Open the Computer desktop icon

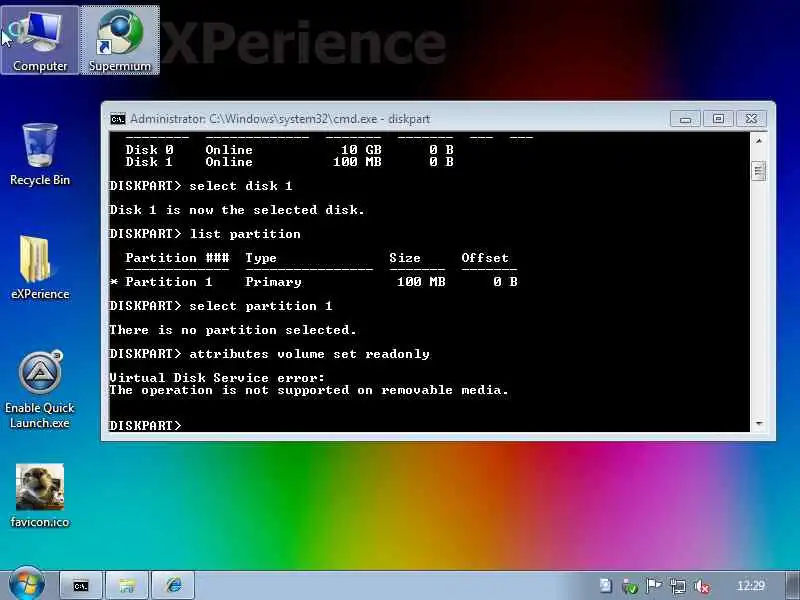pyautogui.click(x=40, y=40)
